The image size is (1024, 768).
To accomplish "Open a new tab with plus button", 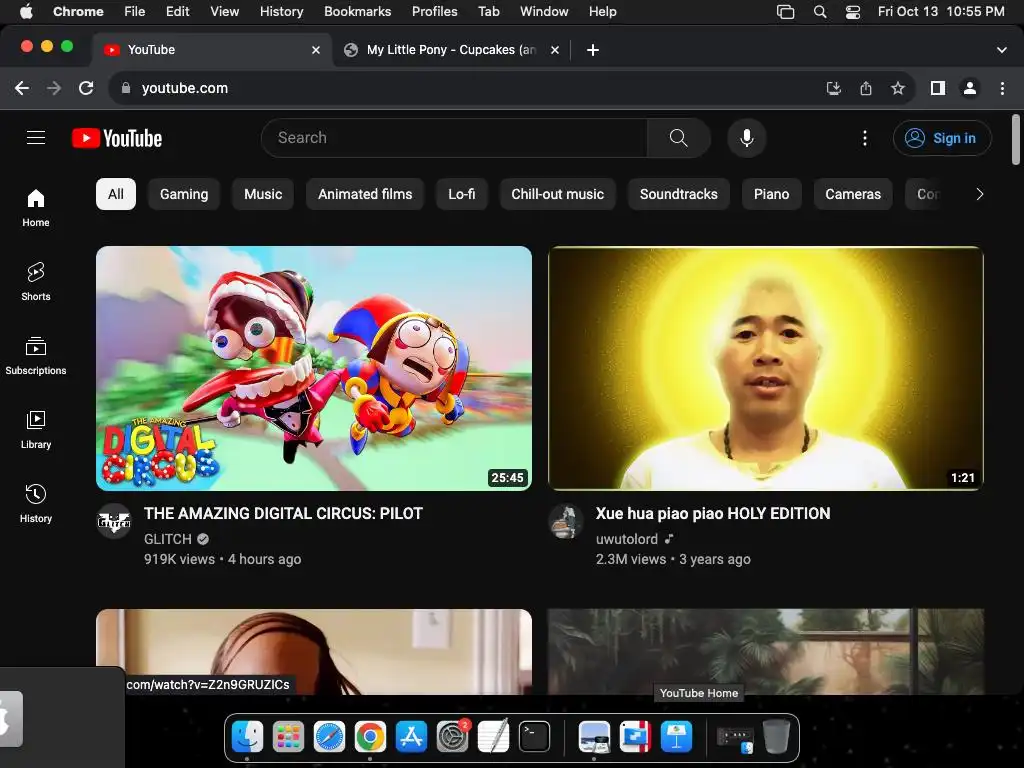I will point(592,50).
